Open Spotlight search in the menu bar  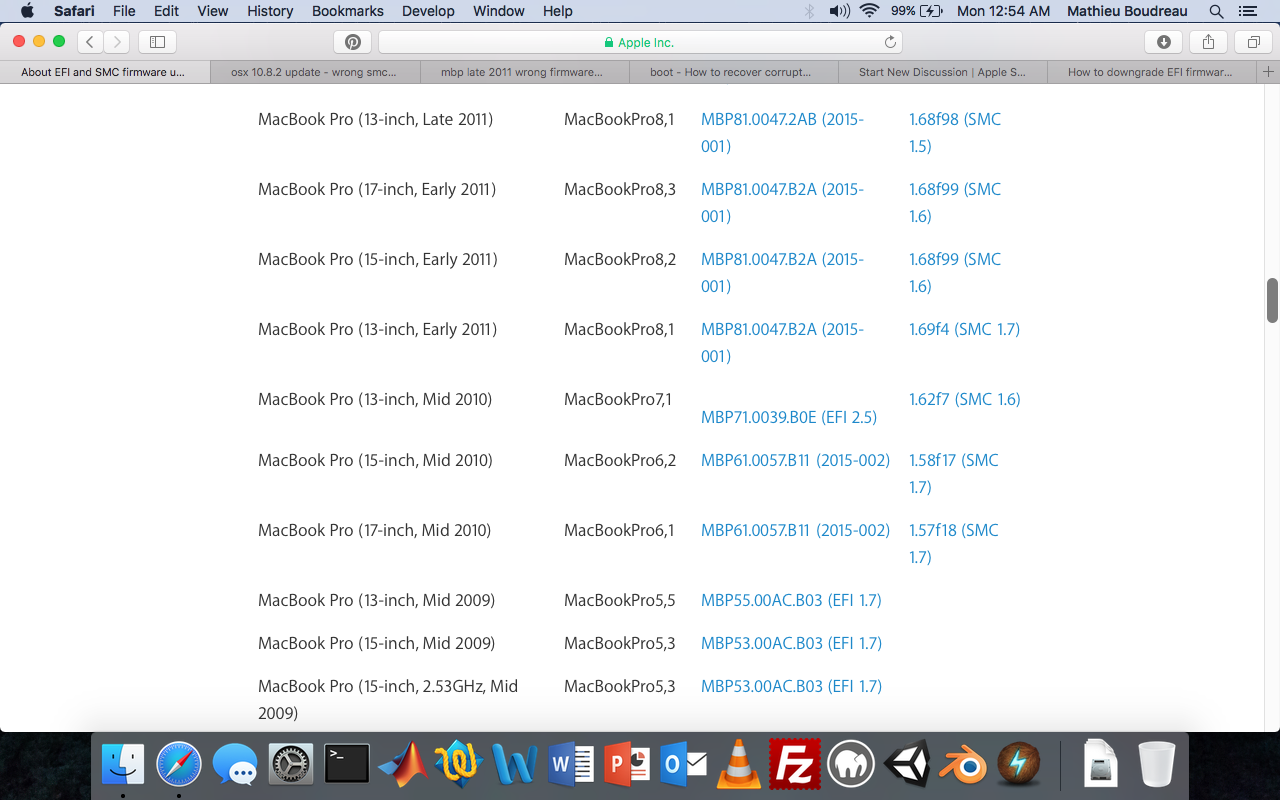1217,11
